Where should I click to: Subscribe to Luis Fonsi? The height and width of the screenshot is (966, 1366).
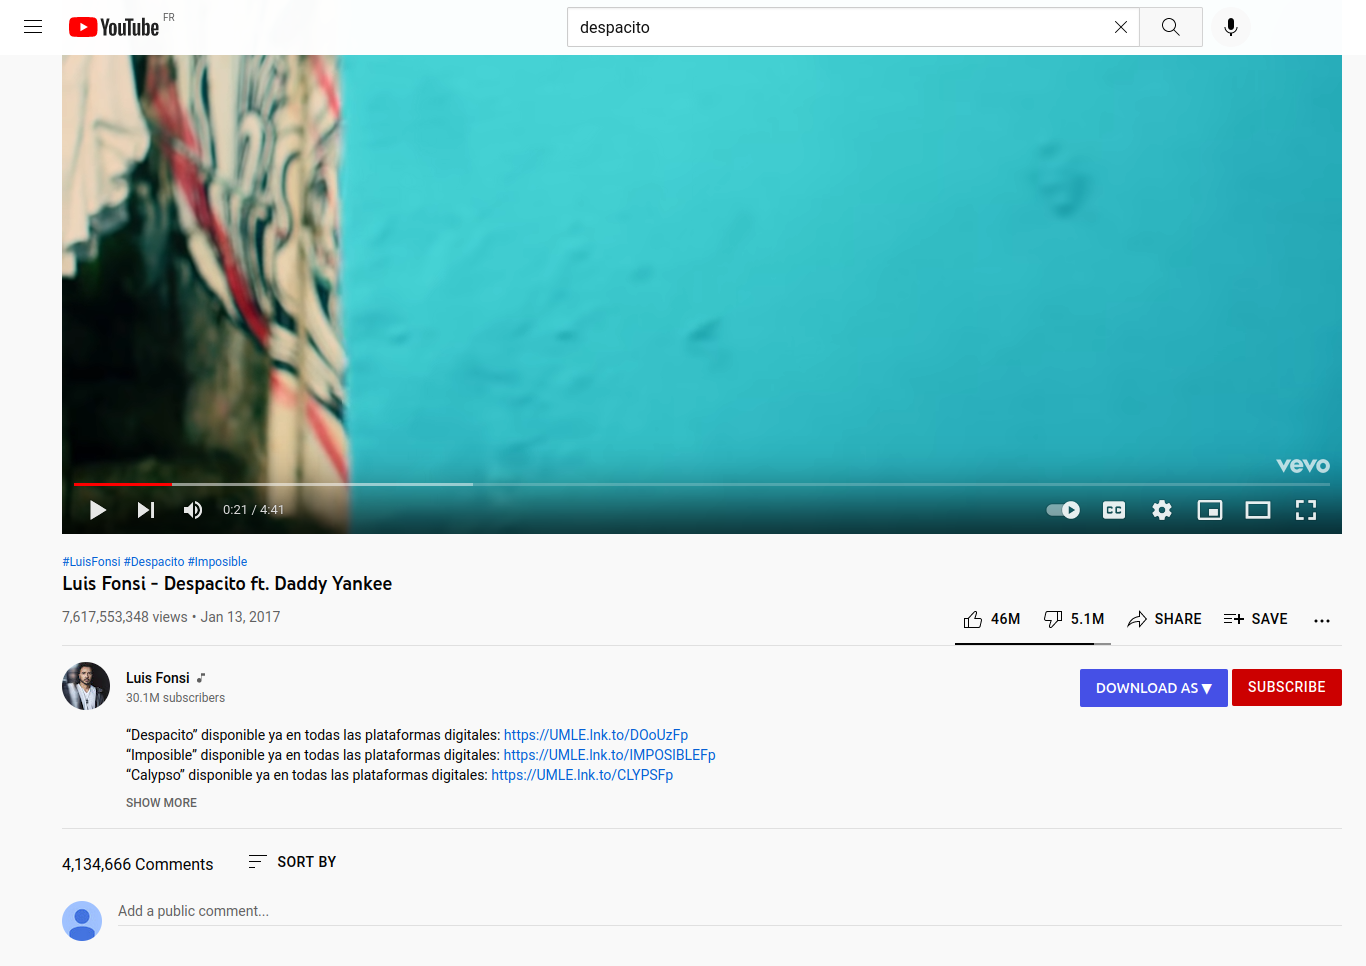coord(1287,687)
